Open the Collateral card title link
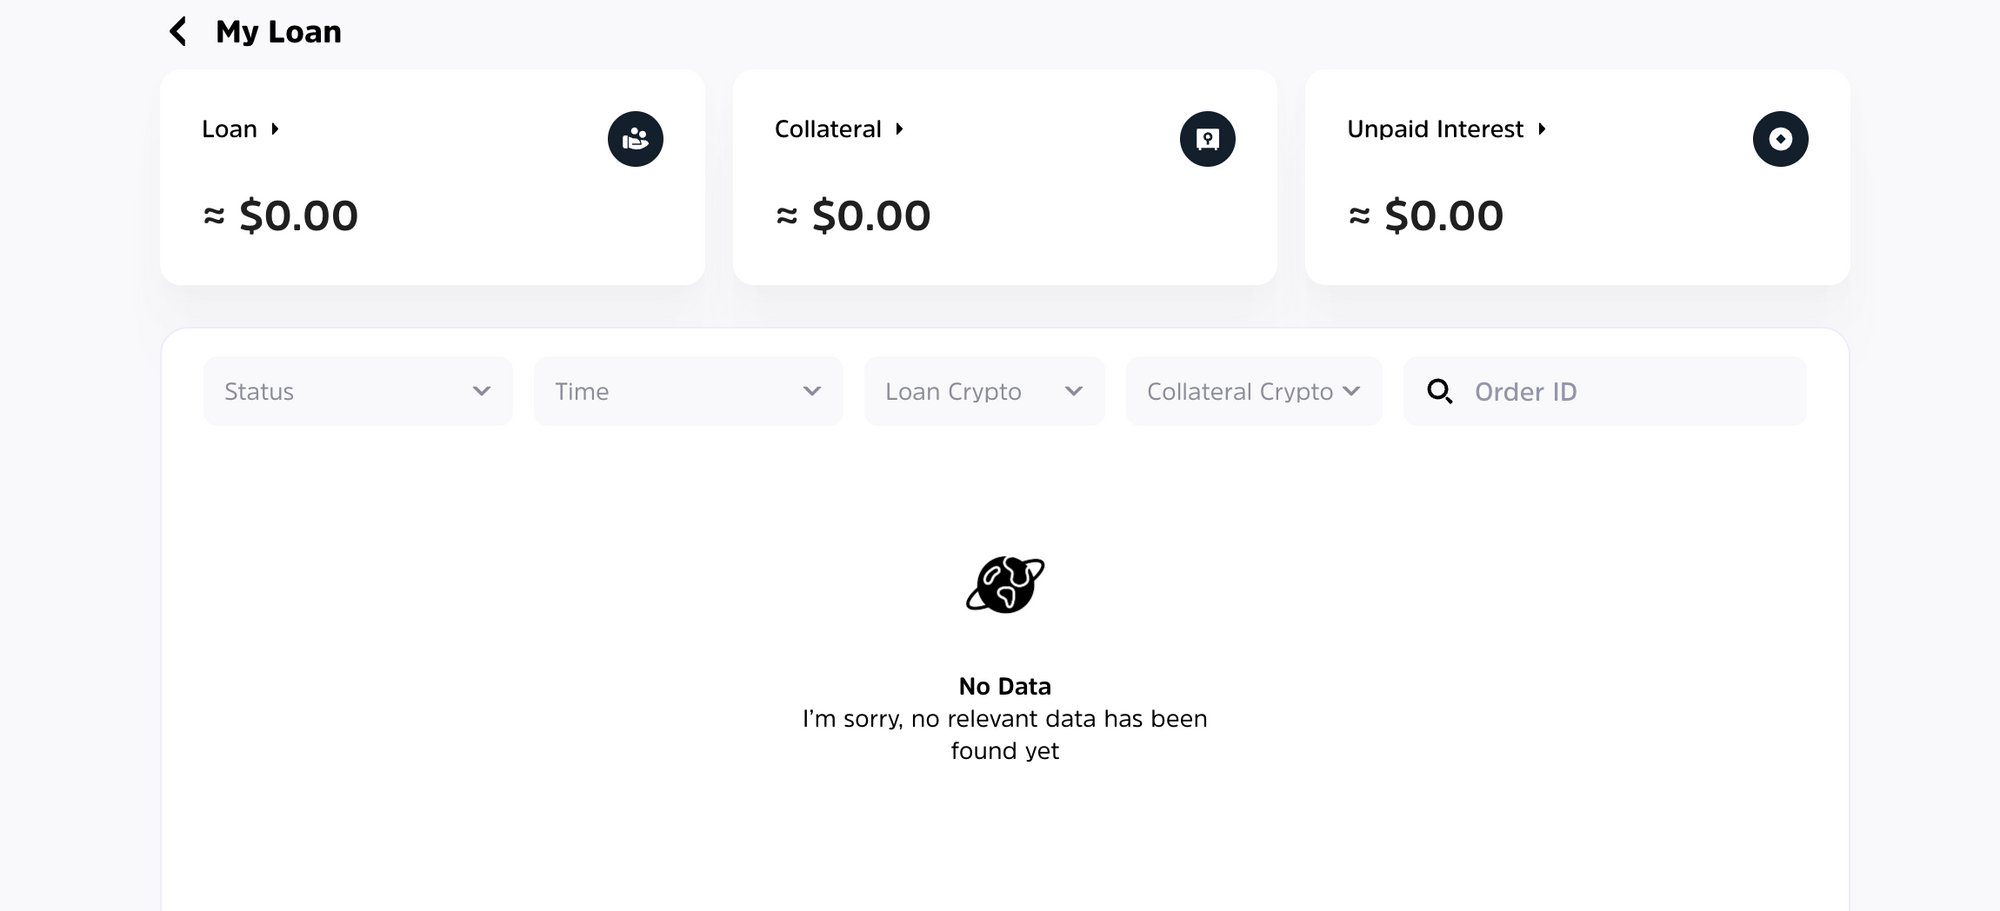 click(828, 129)
